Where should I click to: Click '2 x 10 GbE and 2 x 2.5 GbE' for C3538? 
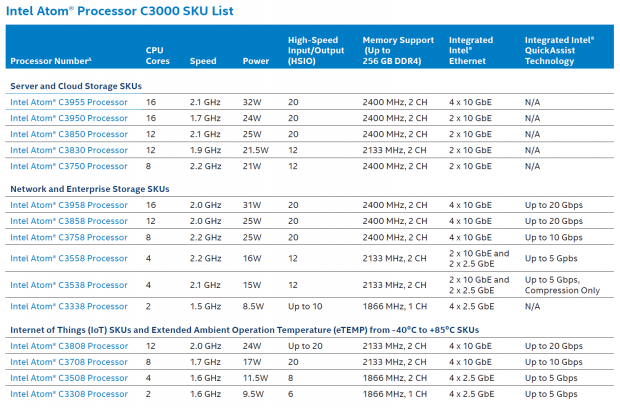[479, 285]
